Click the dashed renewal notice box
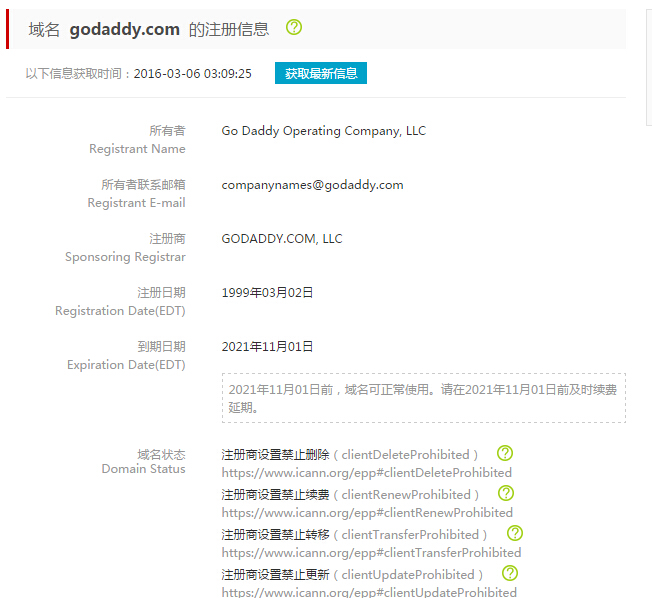Screen dimensions: 652x598 pos(424,398)
